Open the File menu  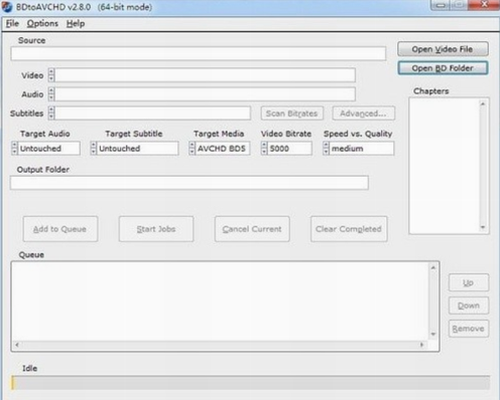coord(12,24)
